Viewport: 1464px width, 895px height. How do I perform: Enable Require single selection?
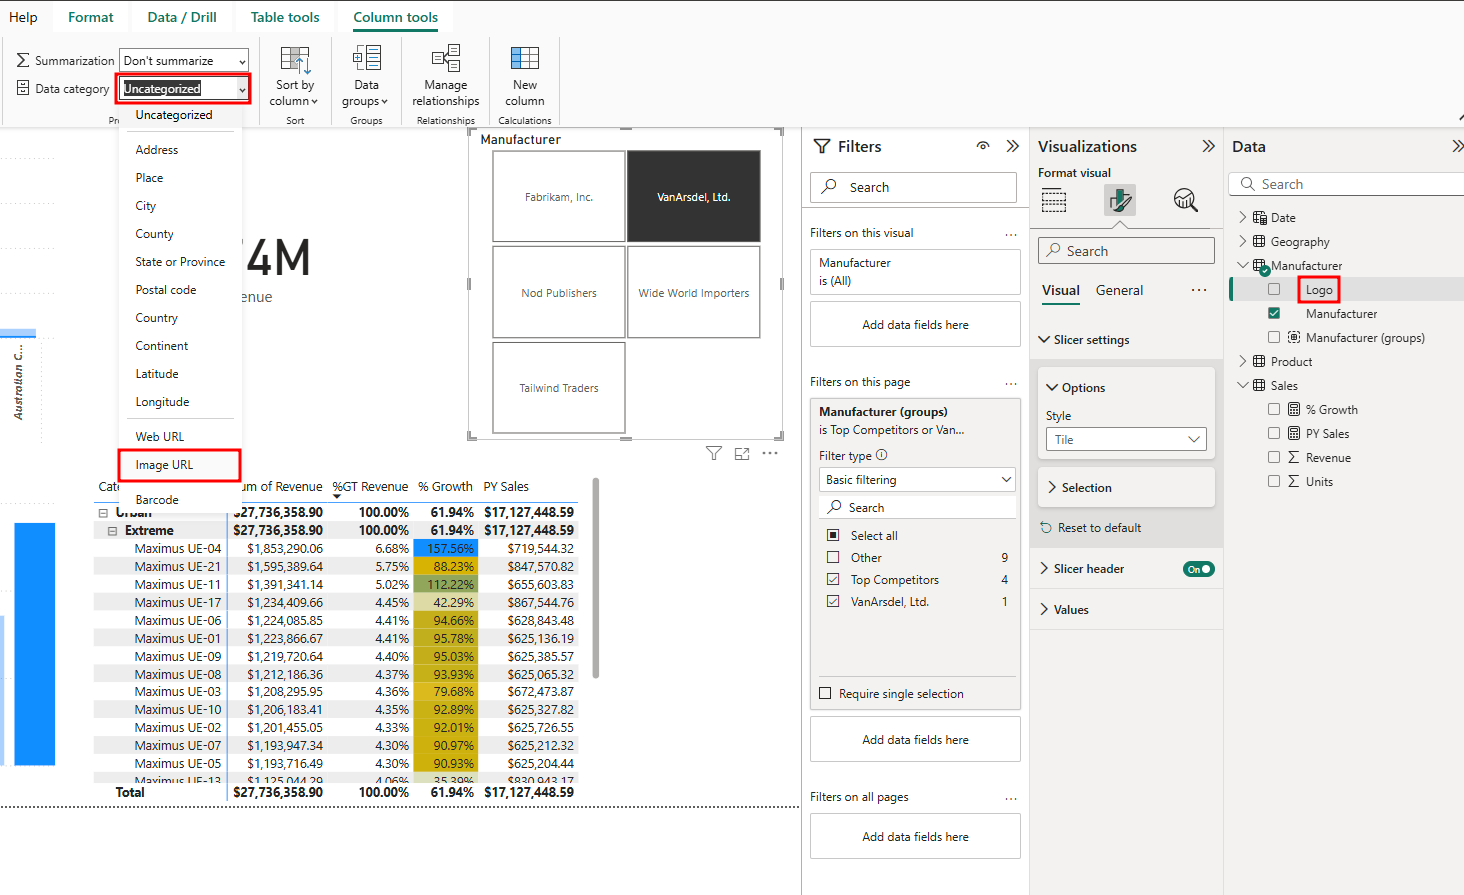(x=825, y=693)
